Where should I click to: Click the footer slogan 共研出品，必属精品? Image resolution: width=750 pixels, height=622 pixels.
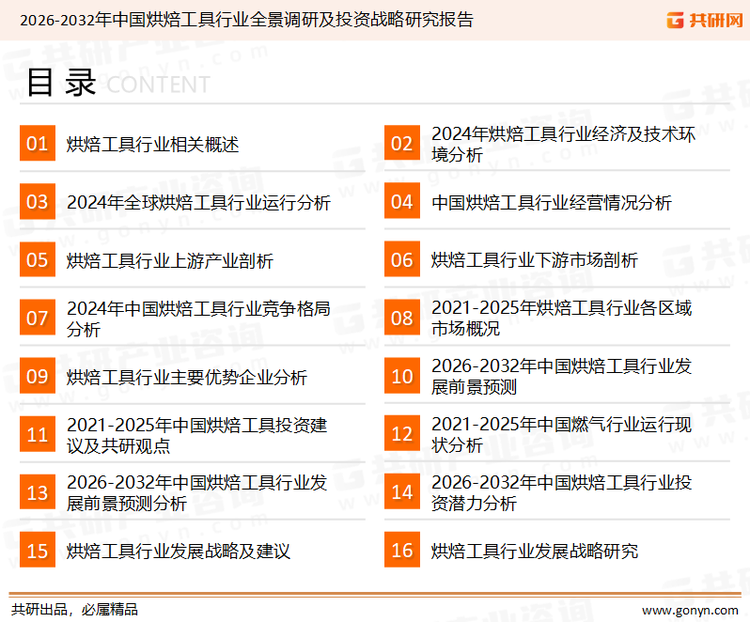75,610
